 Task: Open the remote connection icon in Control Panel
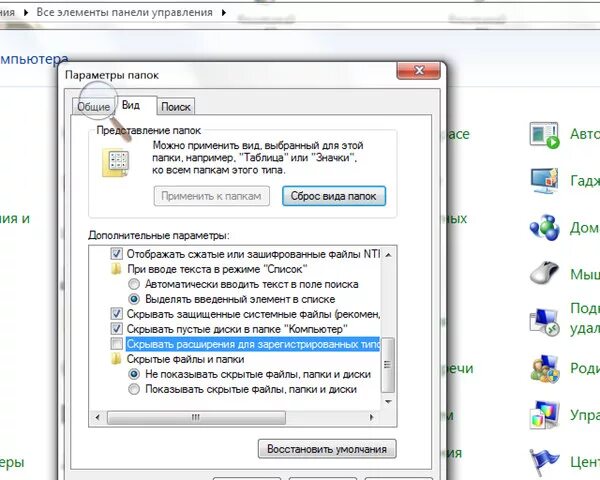click(545, 322)
